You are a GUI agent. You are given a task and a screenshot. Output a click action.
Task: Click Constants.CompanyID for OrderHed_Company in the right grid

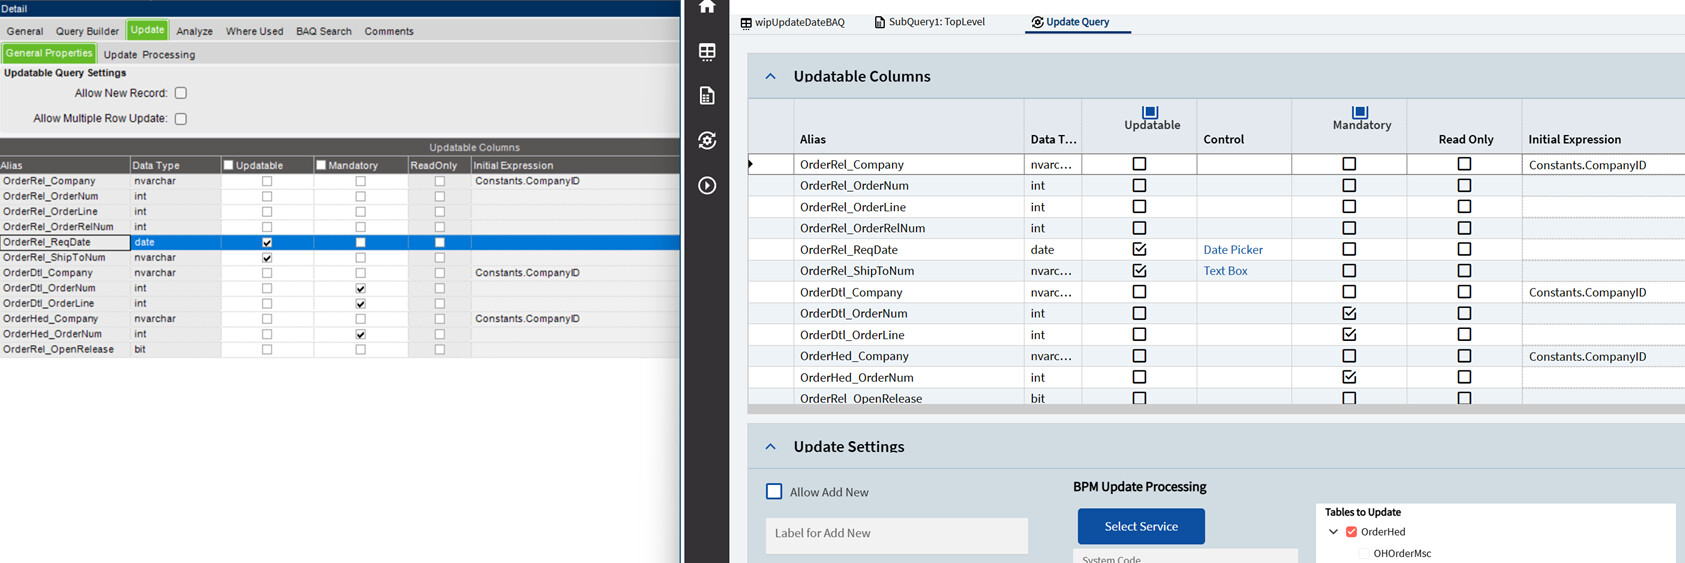point(1587,356)
